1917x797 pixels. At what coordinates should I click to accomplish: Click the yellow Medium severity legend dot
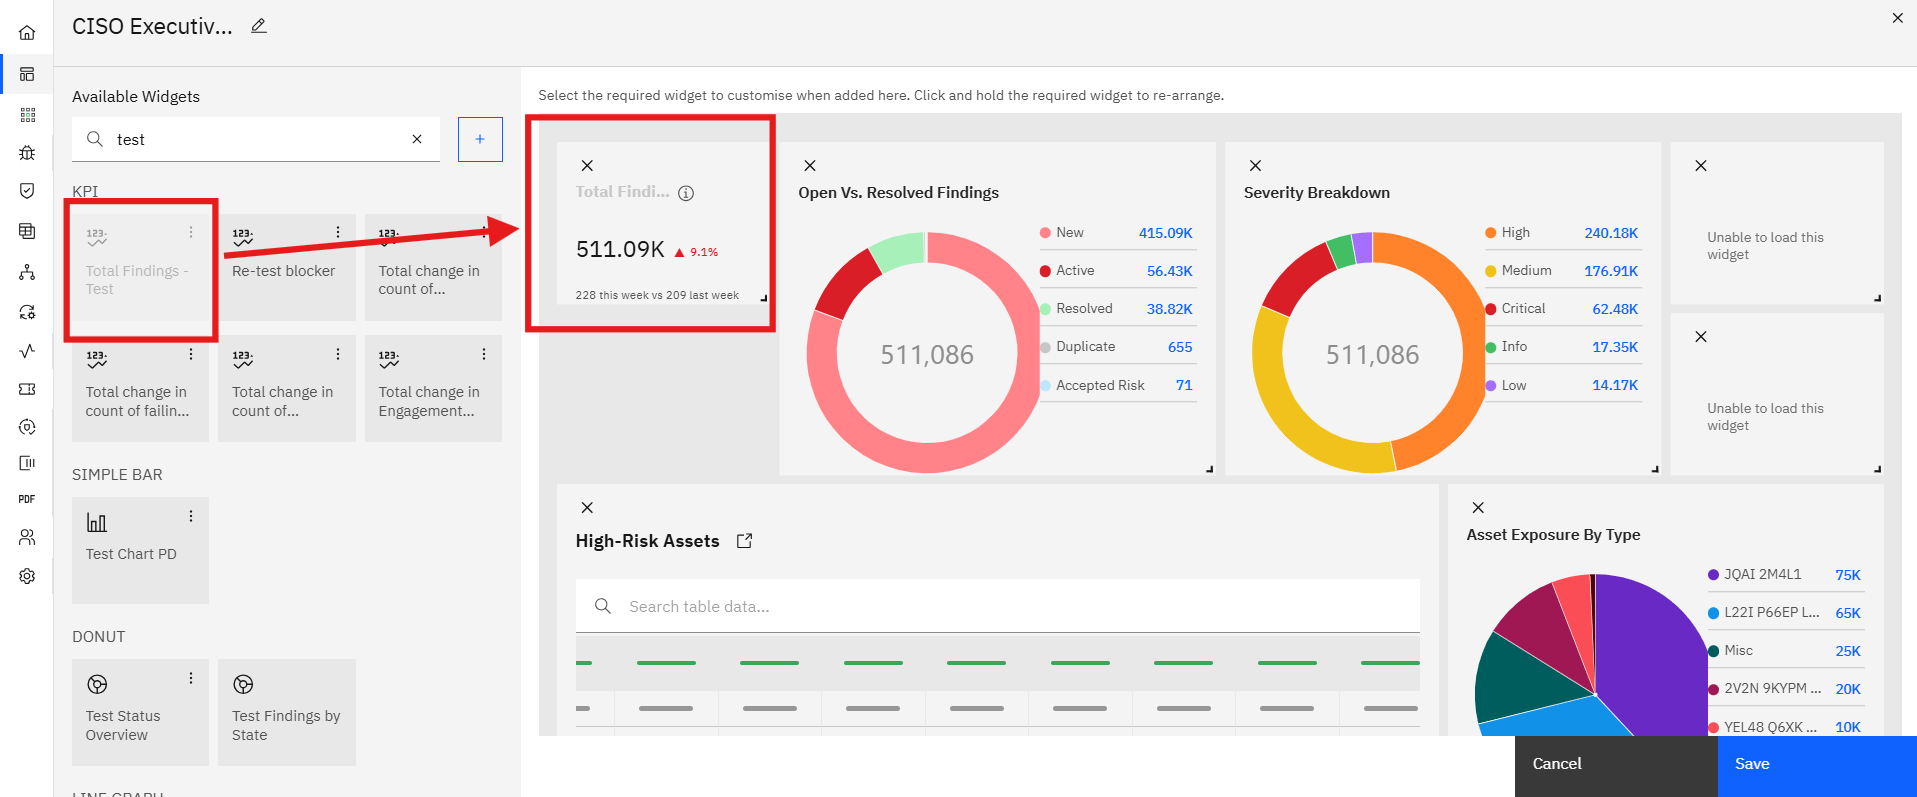(1491, 271)
